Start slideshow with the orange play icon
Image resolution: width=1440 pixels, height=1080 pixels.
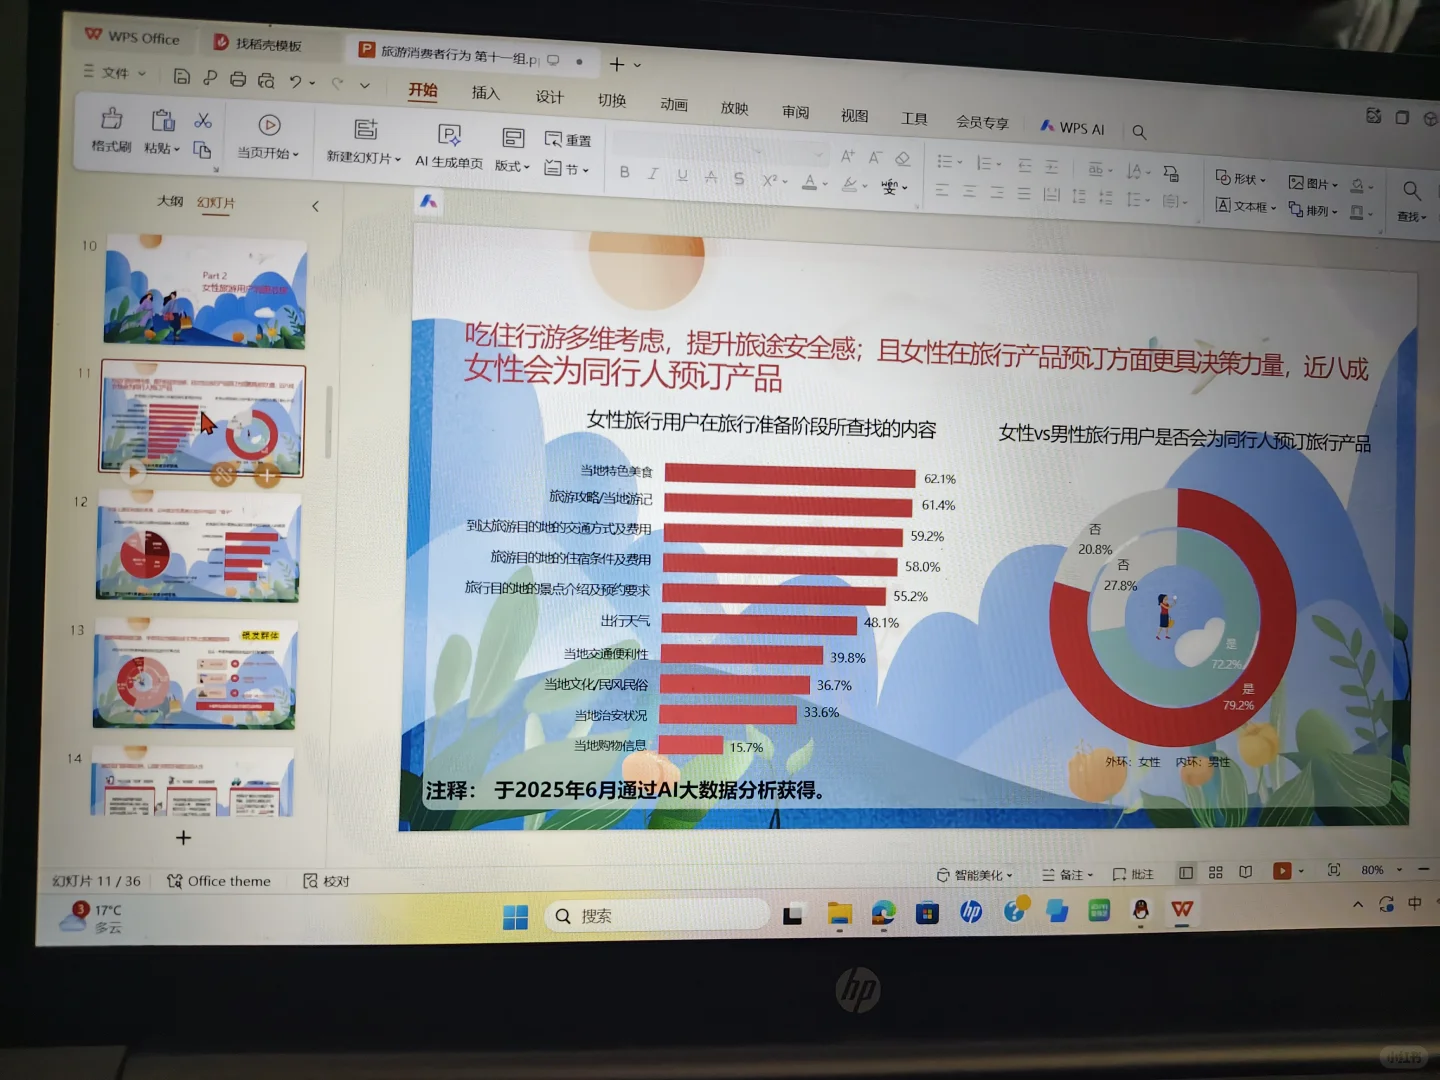[1284, 871]
